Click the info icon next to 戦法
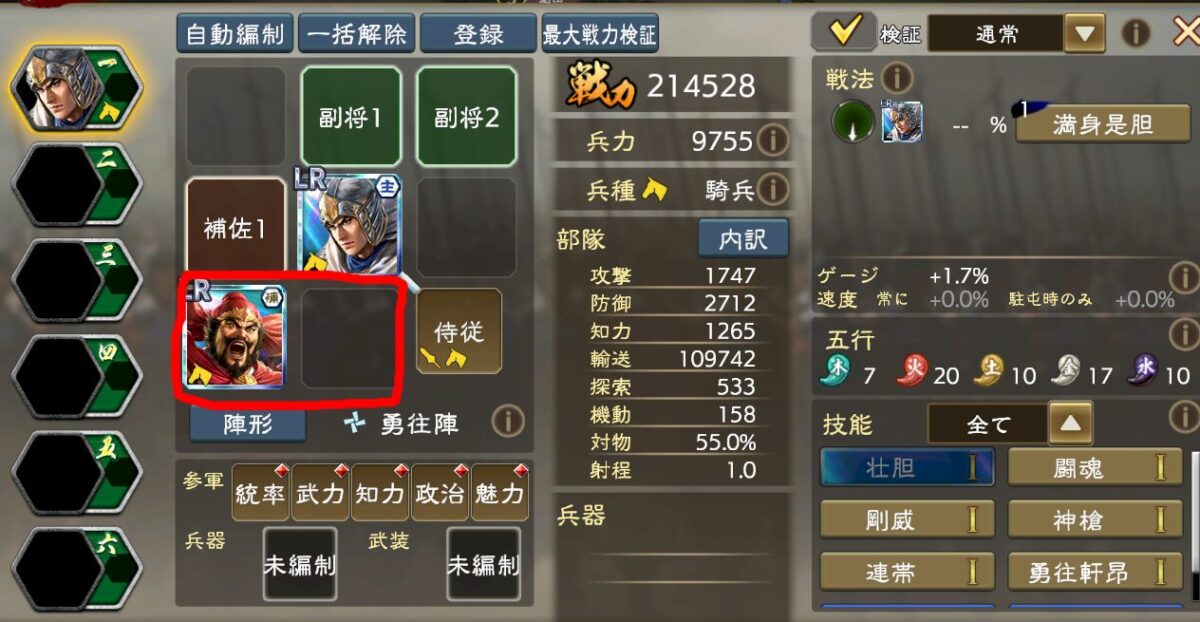 tap(896, 77)
